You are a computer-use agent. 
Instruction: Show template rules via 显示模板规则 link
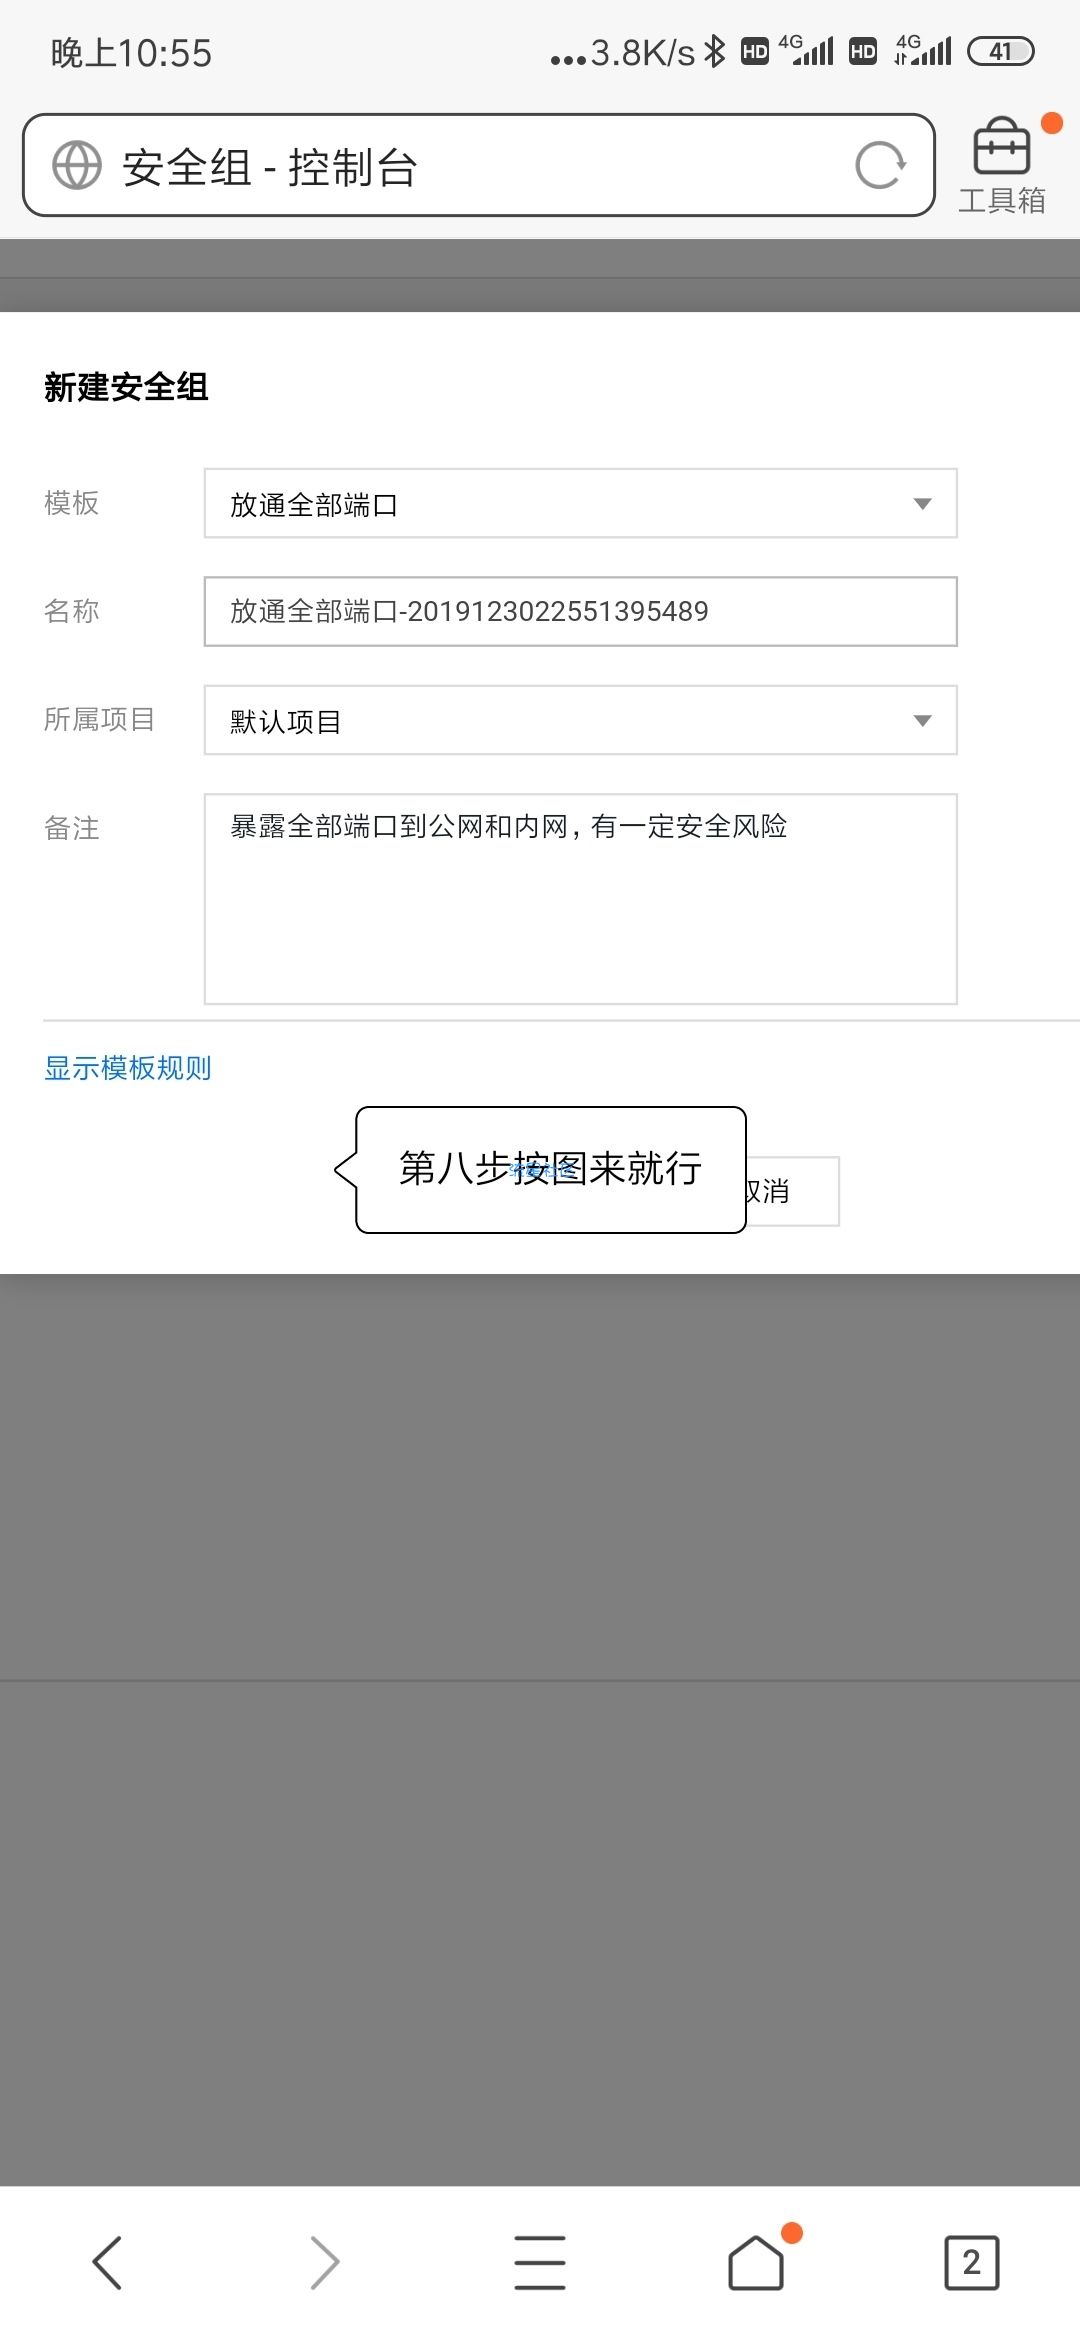coord(128,1068)
